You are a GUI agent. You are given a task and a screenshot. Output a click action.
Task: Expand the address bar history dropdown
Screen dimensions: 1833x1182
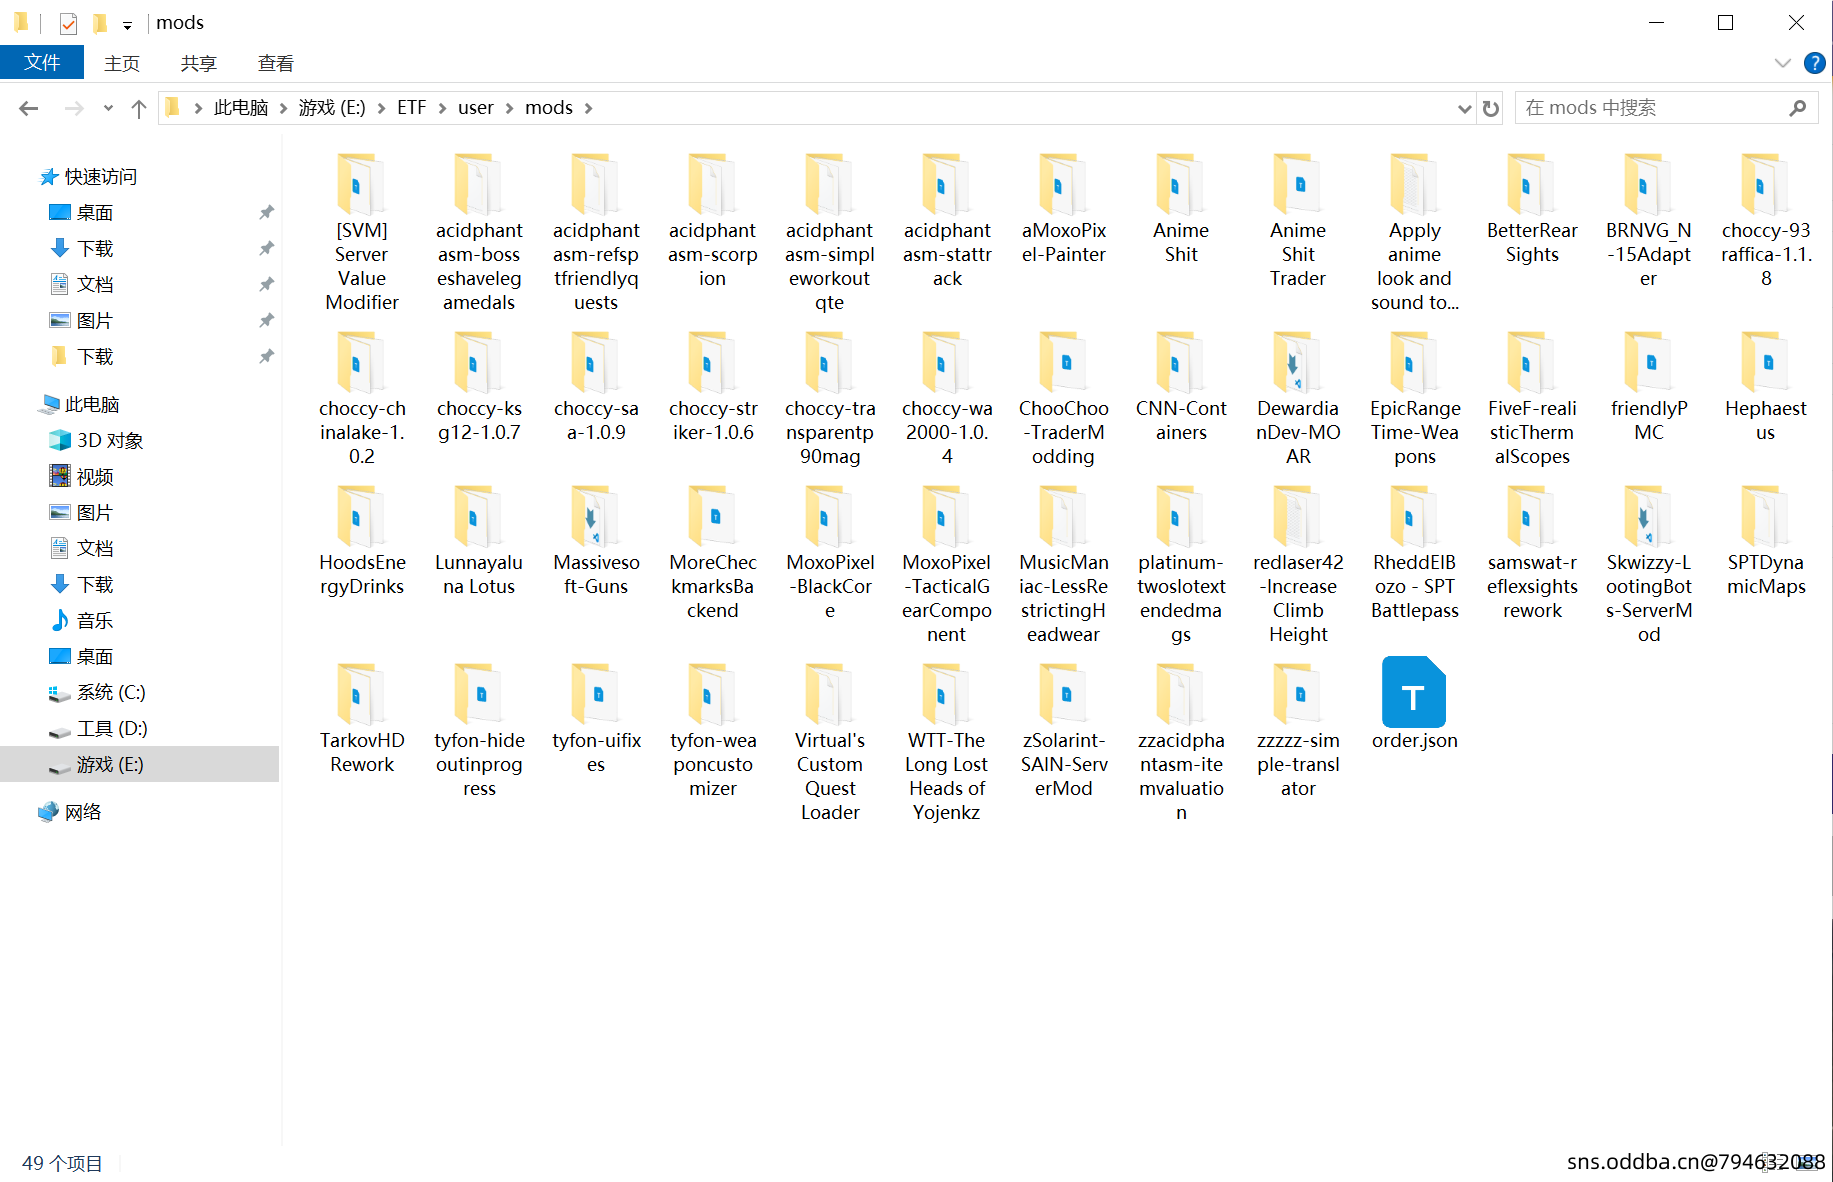click(1465, 108)
